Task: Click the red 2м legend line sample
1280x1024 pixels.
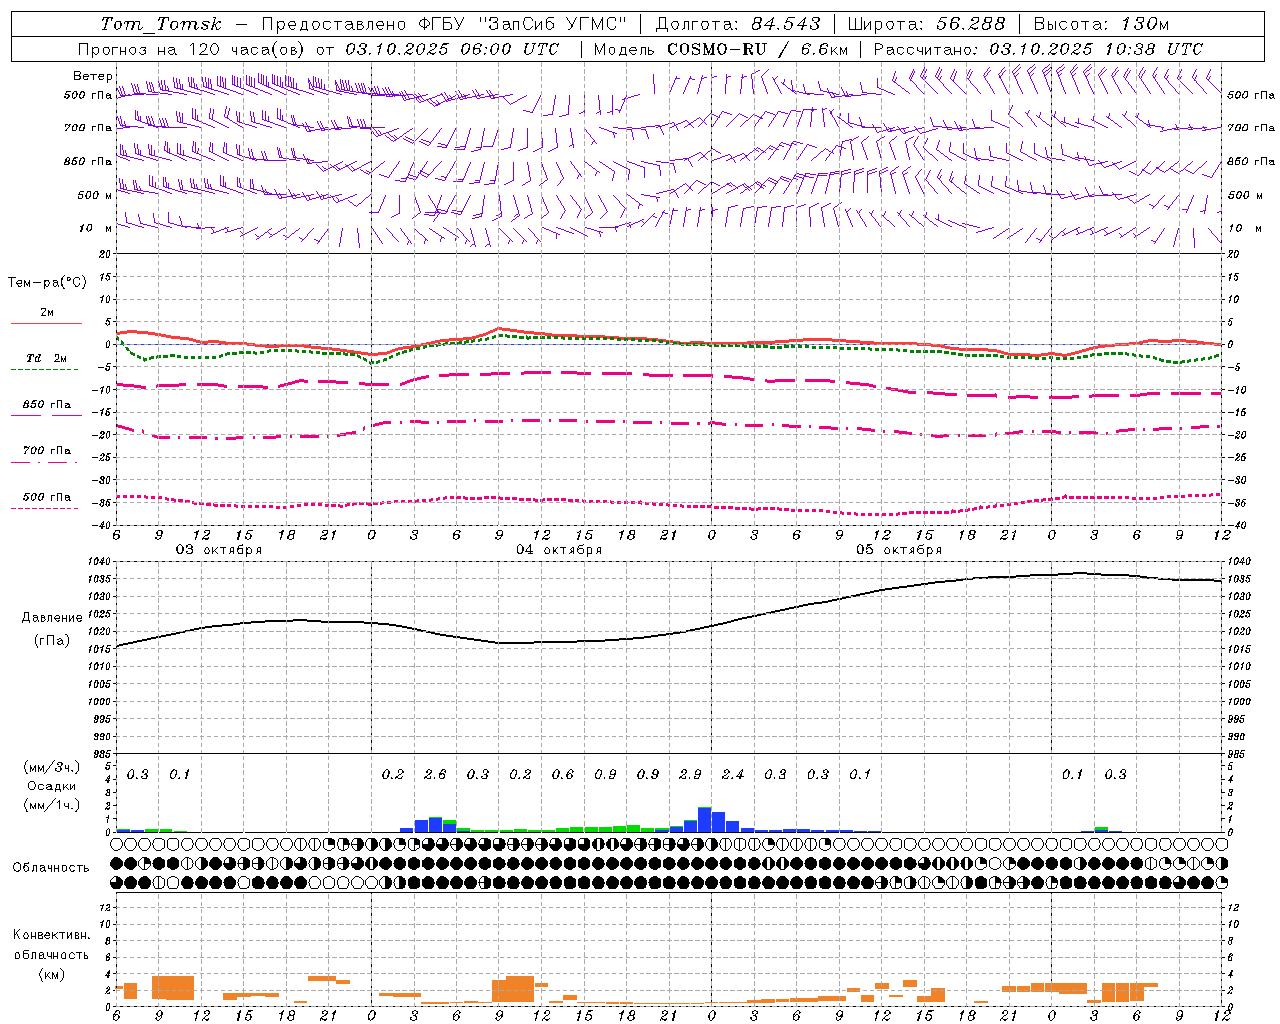Action: point(46,323)
